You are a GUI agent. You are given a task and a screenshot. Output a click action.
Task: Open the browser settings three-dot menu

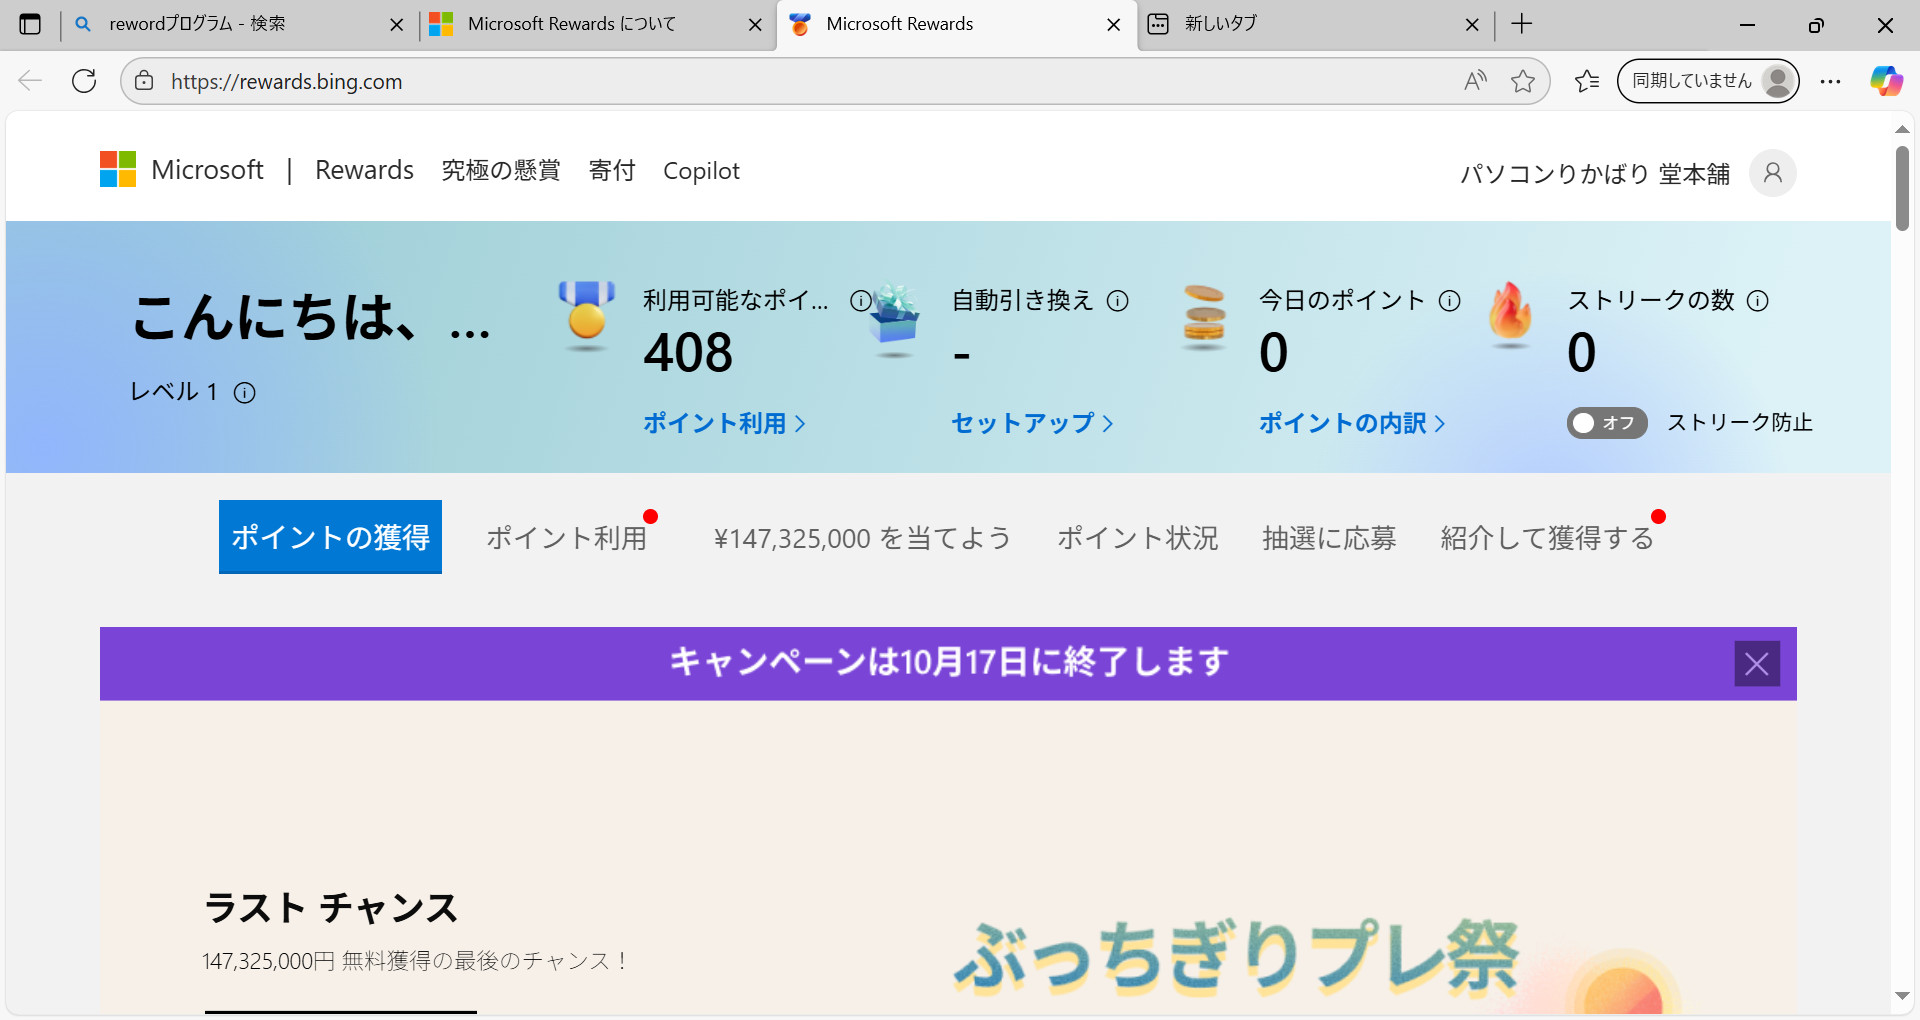[1832, 81]
